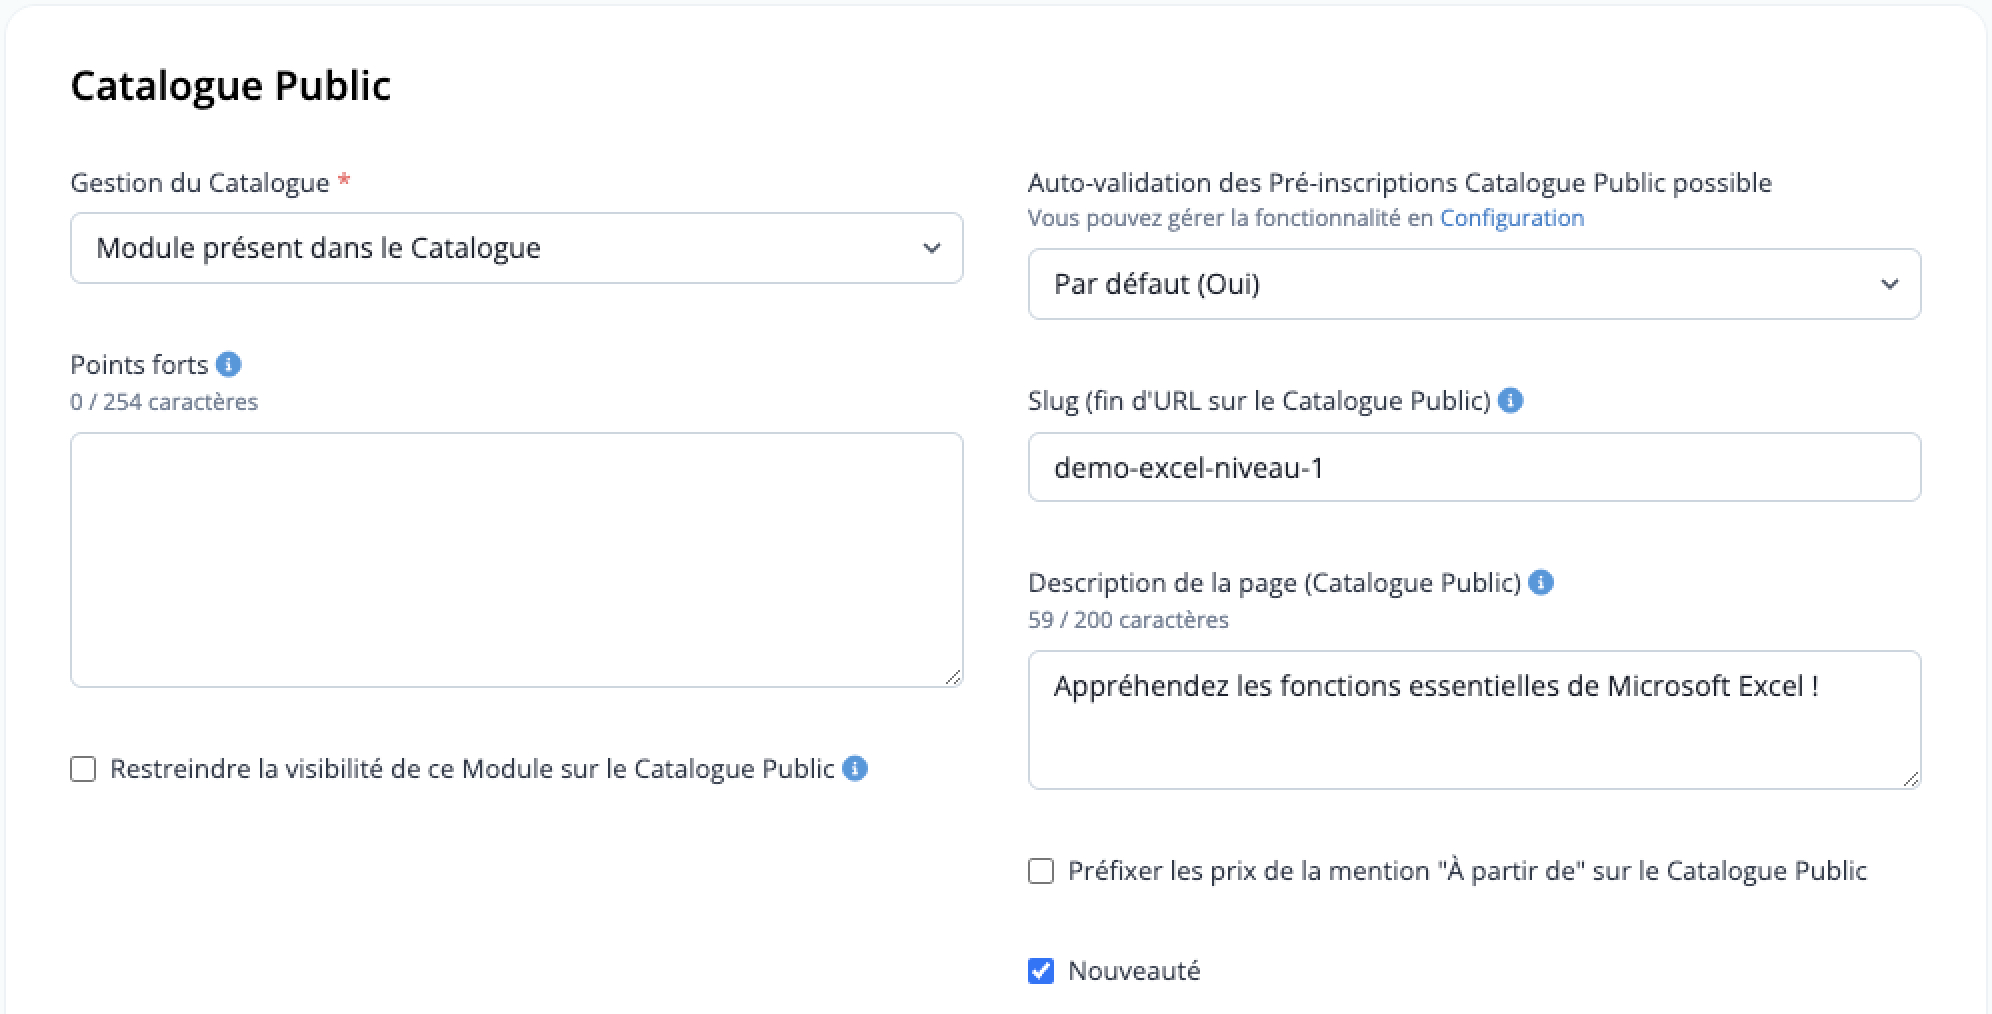This screenshot has width=1992, height=1014.
Task: Click the Slug field containing demo-excel-niveau-1
Action: [1474, 467]
